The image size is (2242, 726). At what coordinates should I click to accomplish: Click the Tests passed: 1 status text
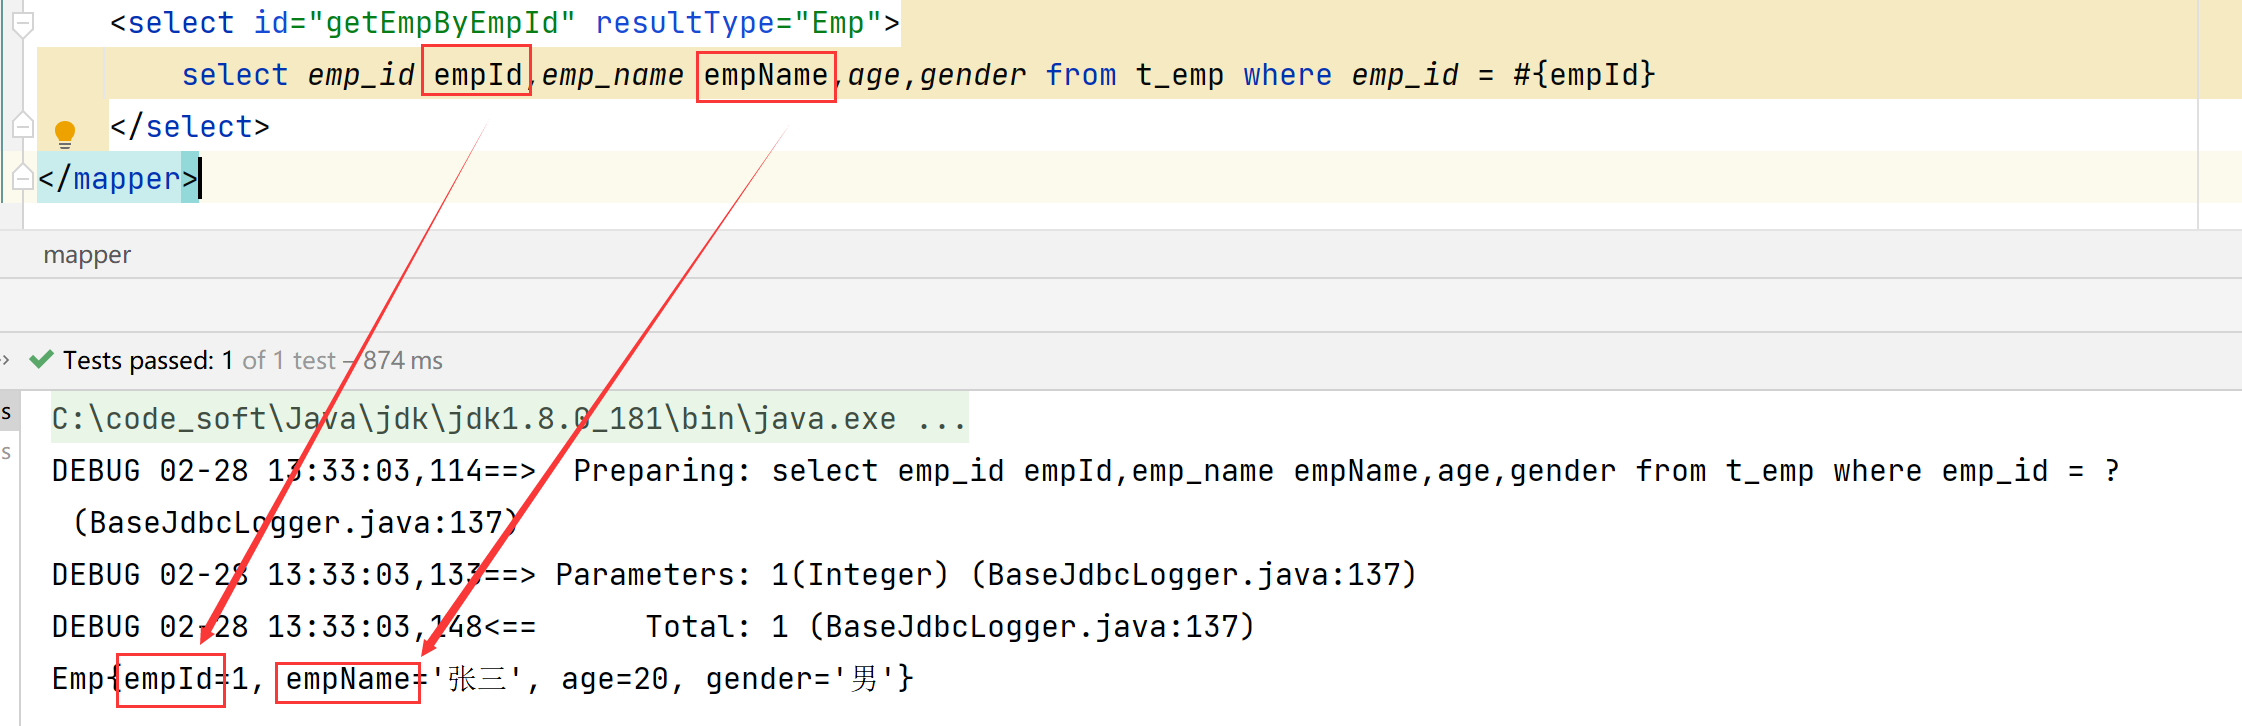(148, 360)
